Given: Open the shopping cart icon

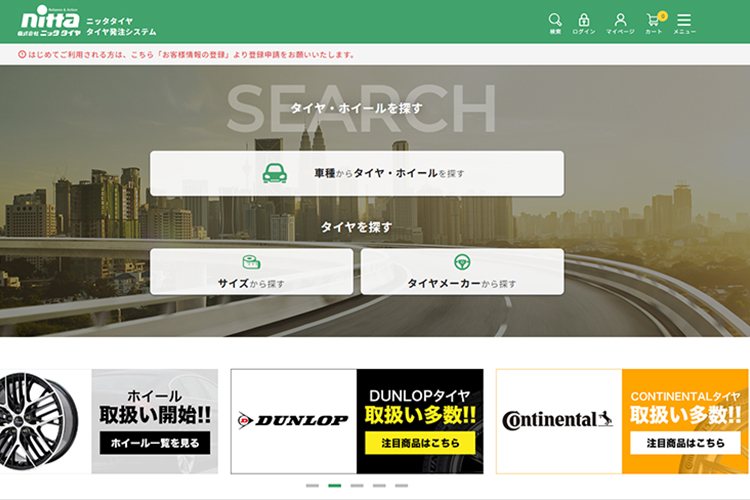Looking at the screenshot, I should pyautogui.click(x=653, y=23).
